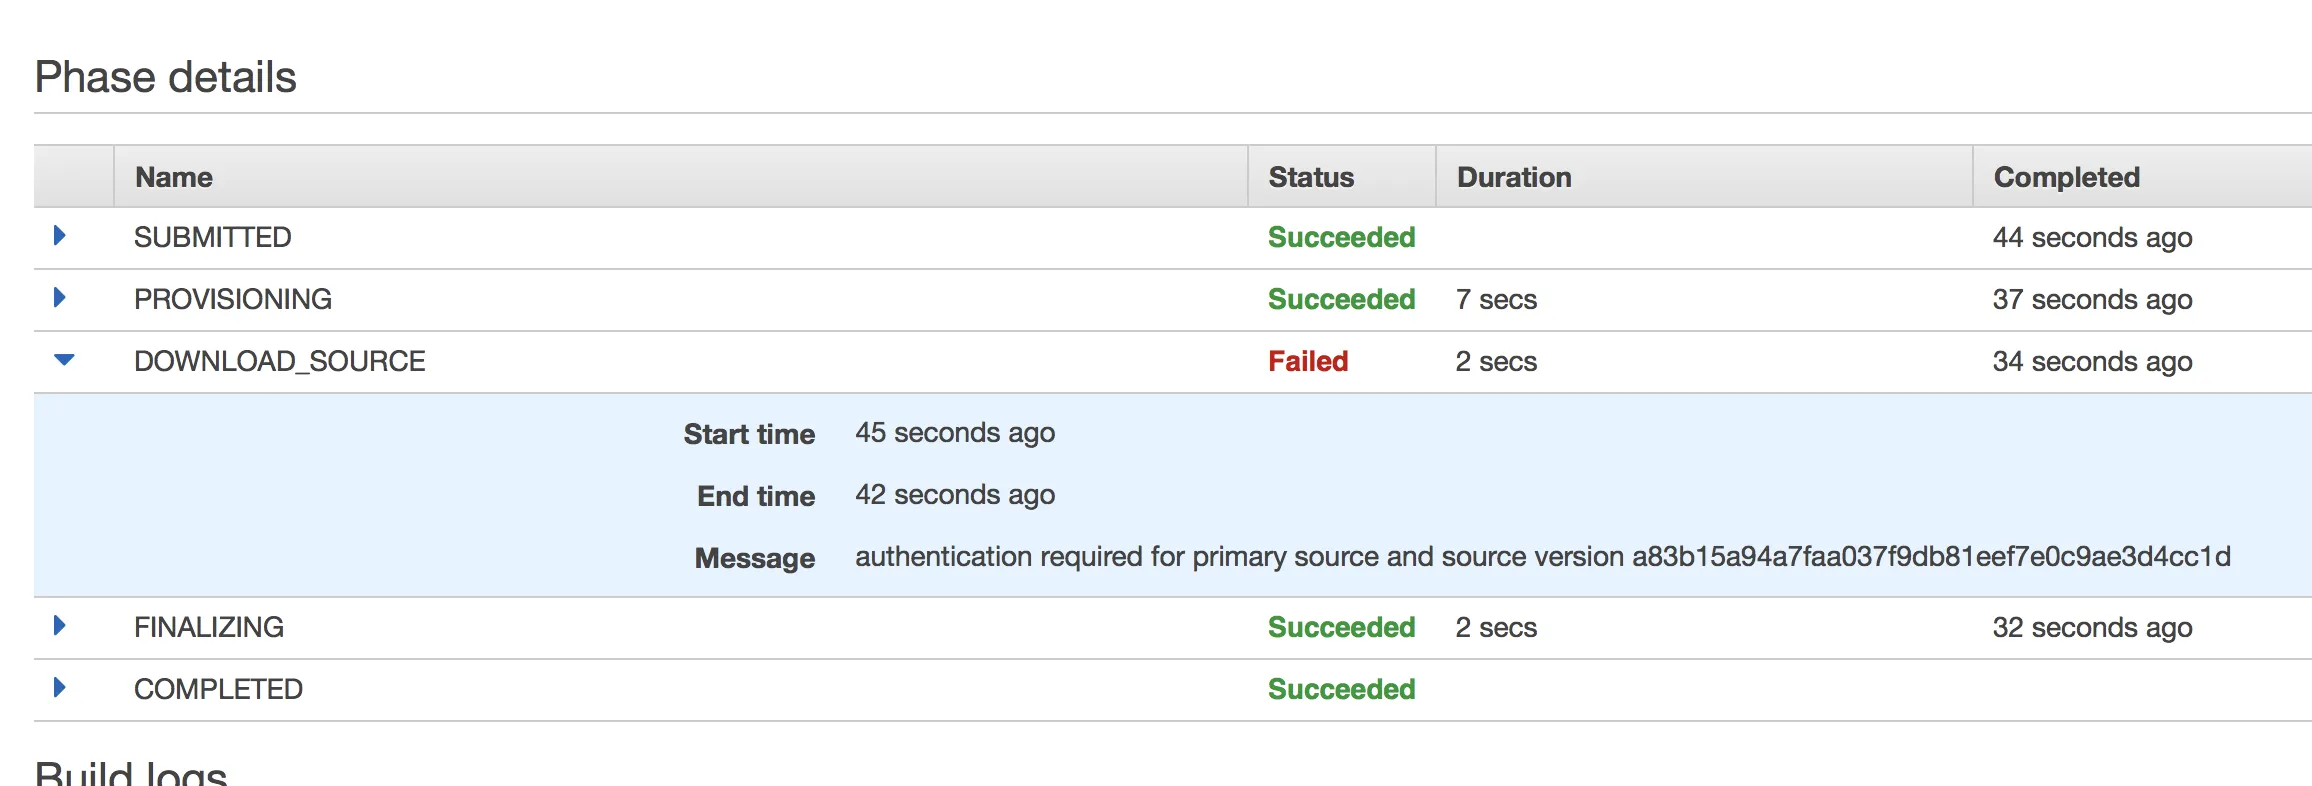Screen dimensions: 2312x786
Task: Click the Completed column header
Action: [x=2066, y=177]
